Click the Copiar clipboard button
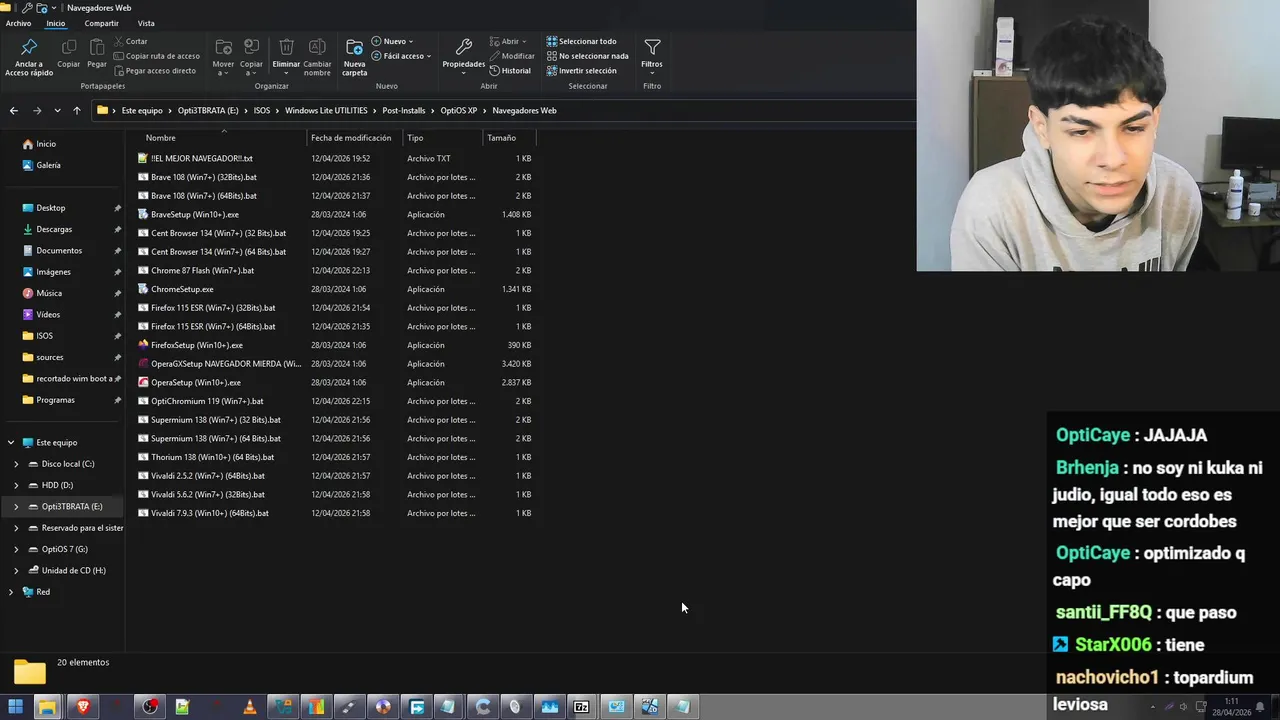Image resolution: width=1280 pixels, height=720 pixels. (x=68, y=54)
